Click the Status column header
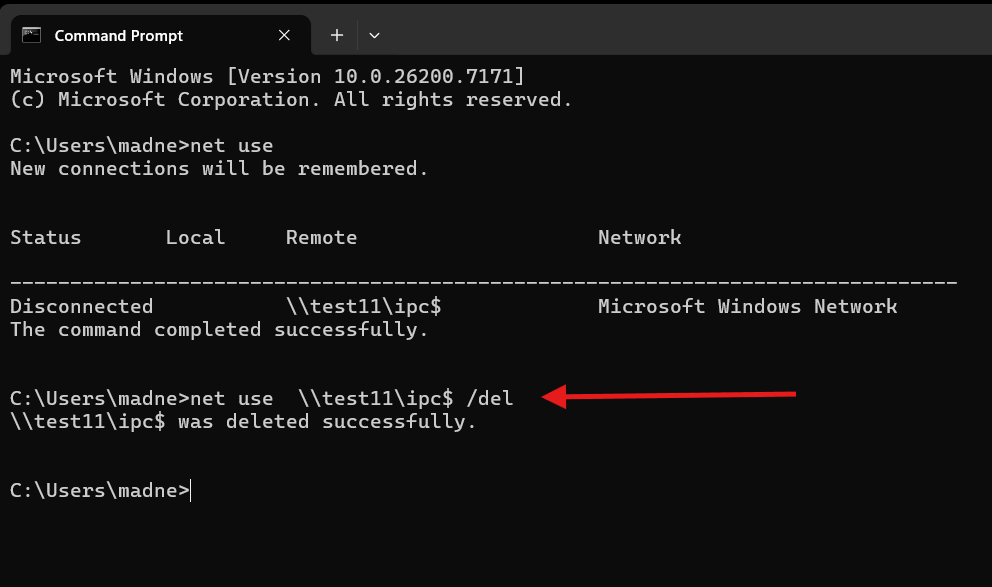The width and height of the screenshot is (992, 587). tap(46, 238)
